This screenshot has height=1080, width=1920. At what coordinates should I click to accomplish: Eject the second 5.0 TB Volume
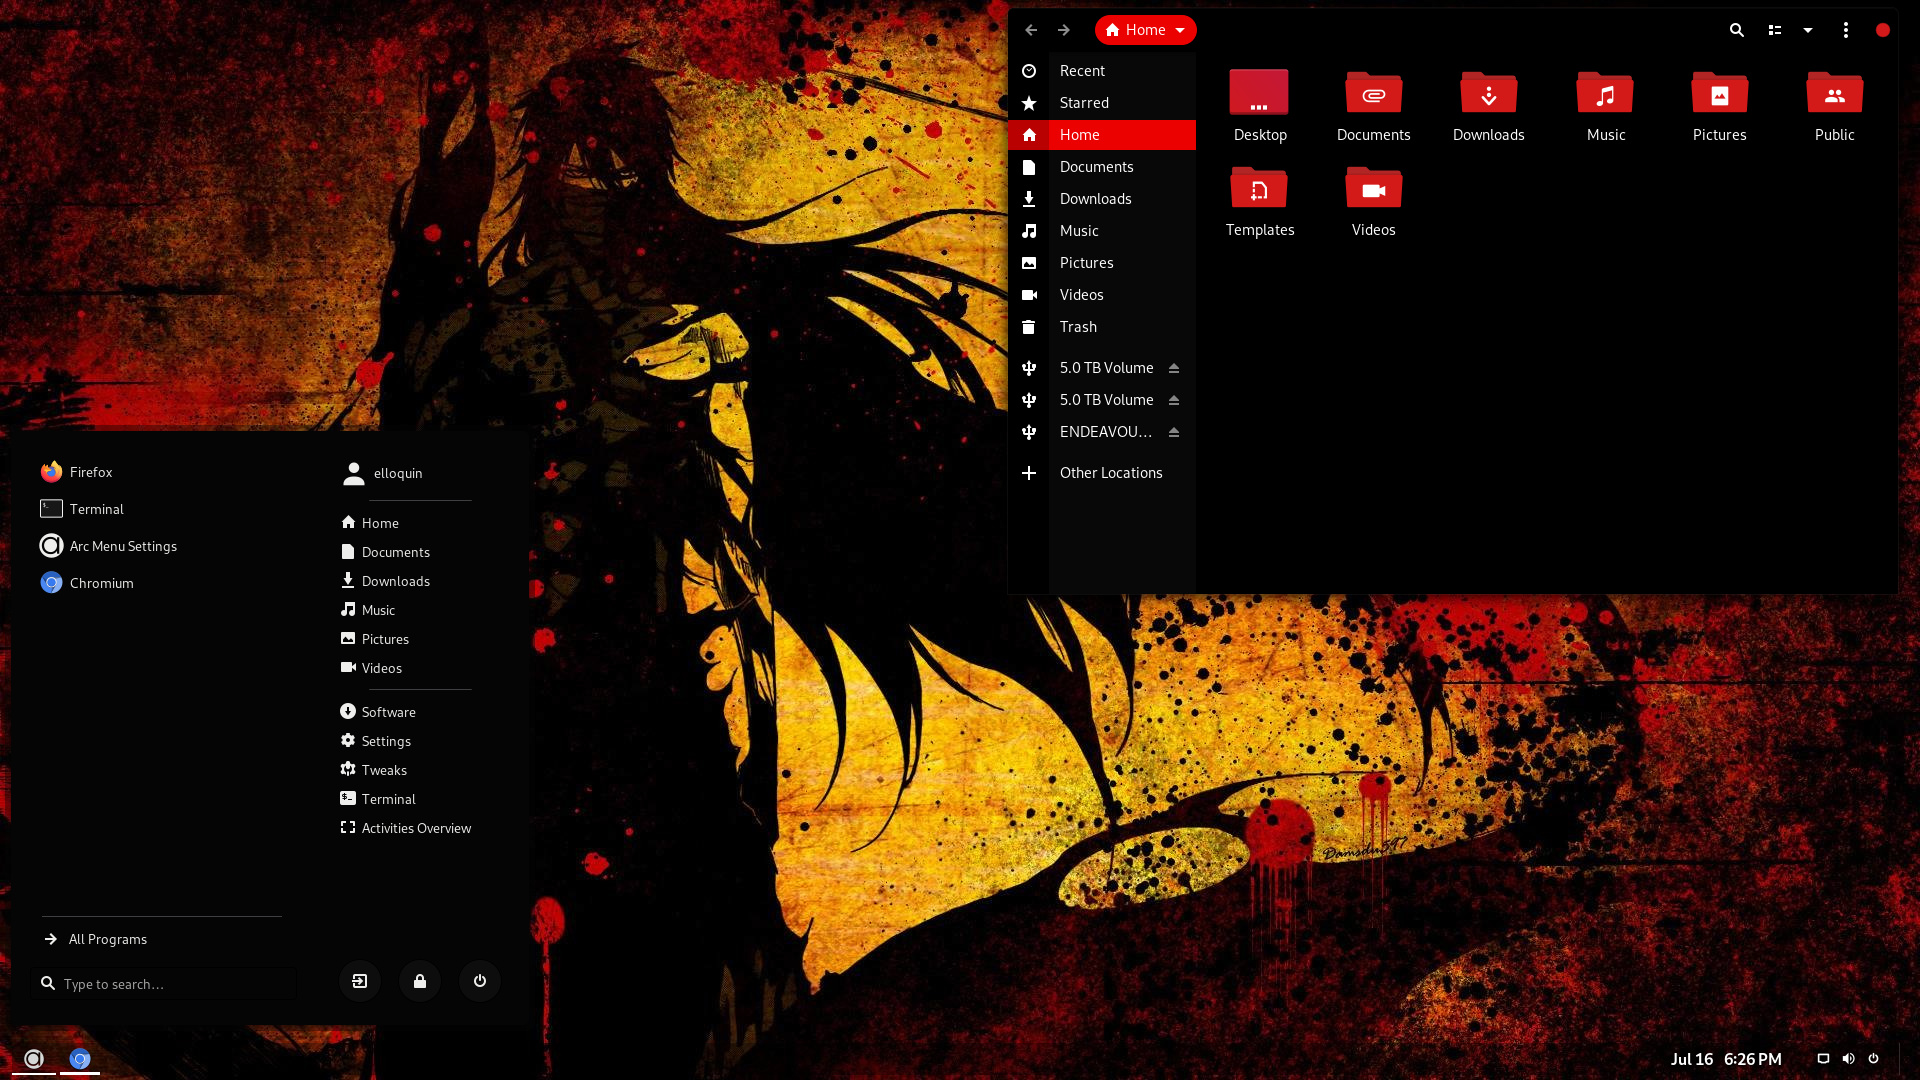pyautogui.click(x=1174, y=400)
